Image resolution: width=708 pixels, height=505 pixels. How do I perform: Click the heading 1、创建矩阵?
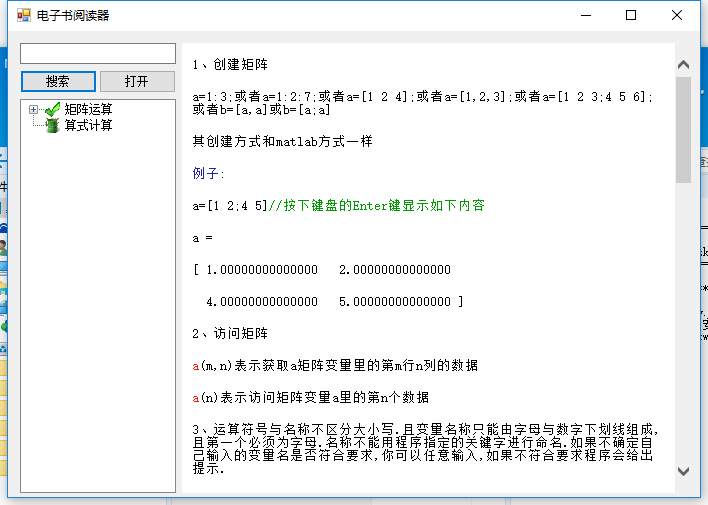point(230,65)
